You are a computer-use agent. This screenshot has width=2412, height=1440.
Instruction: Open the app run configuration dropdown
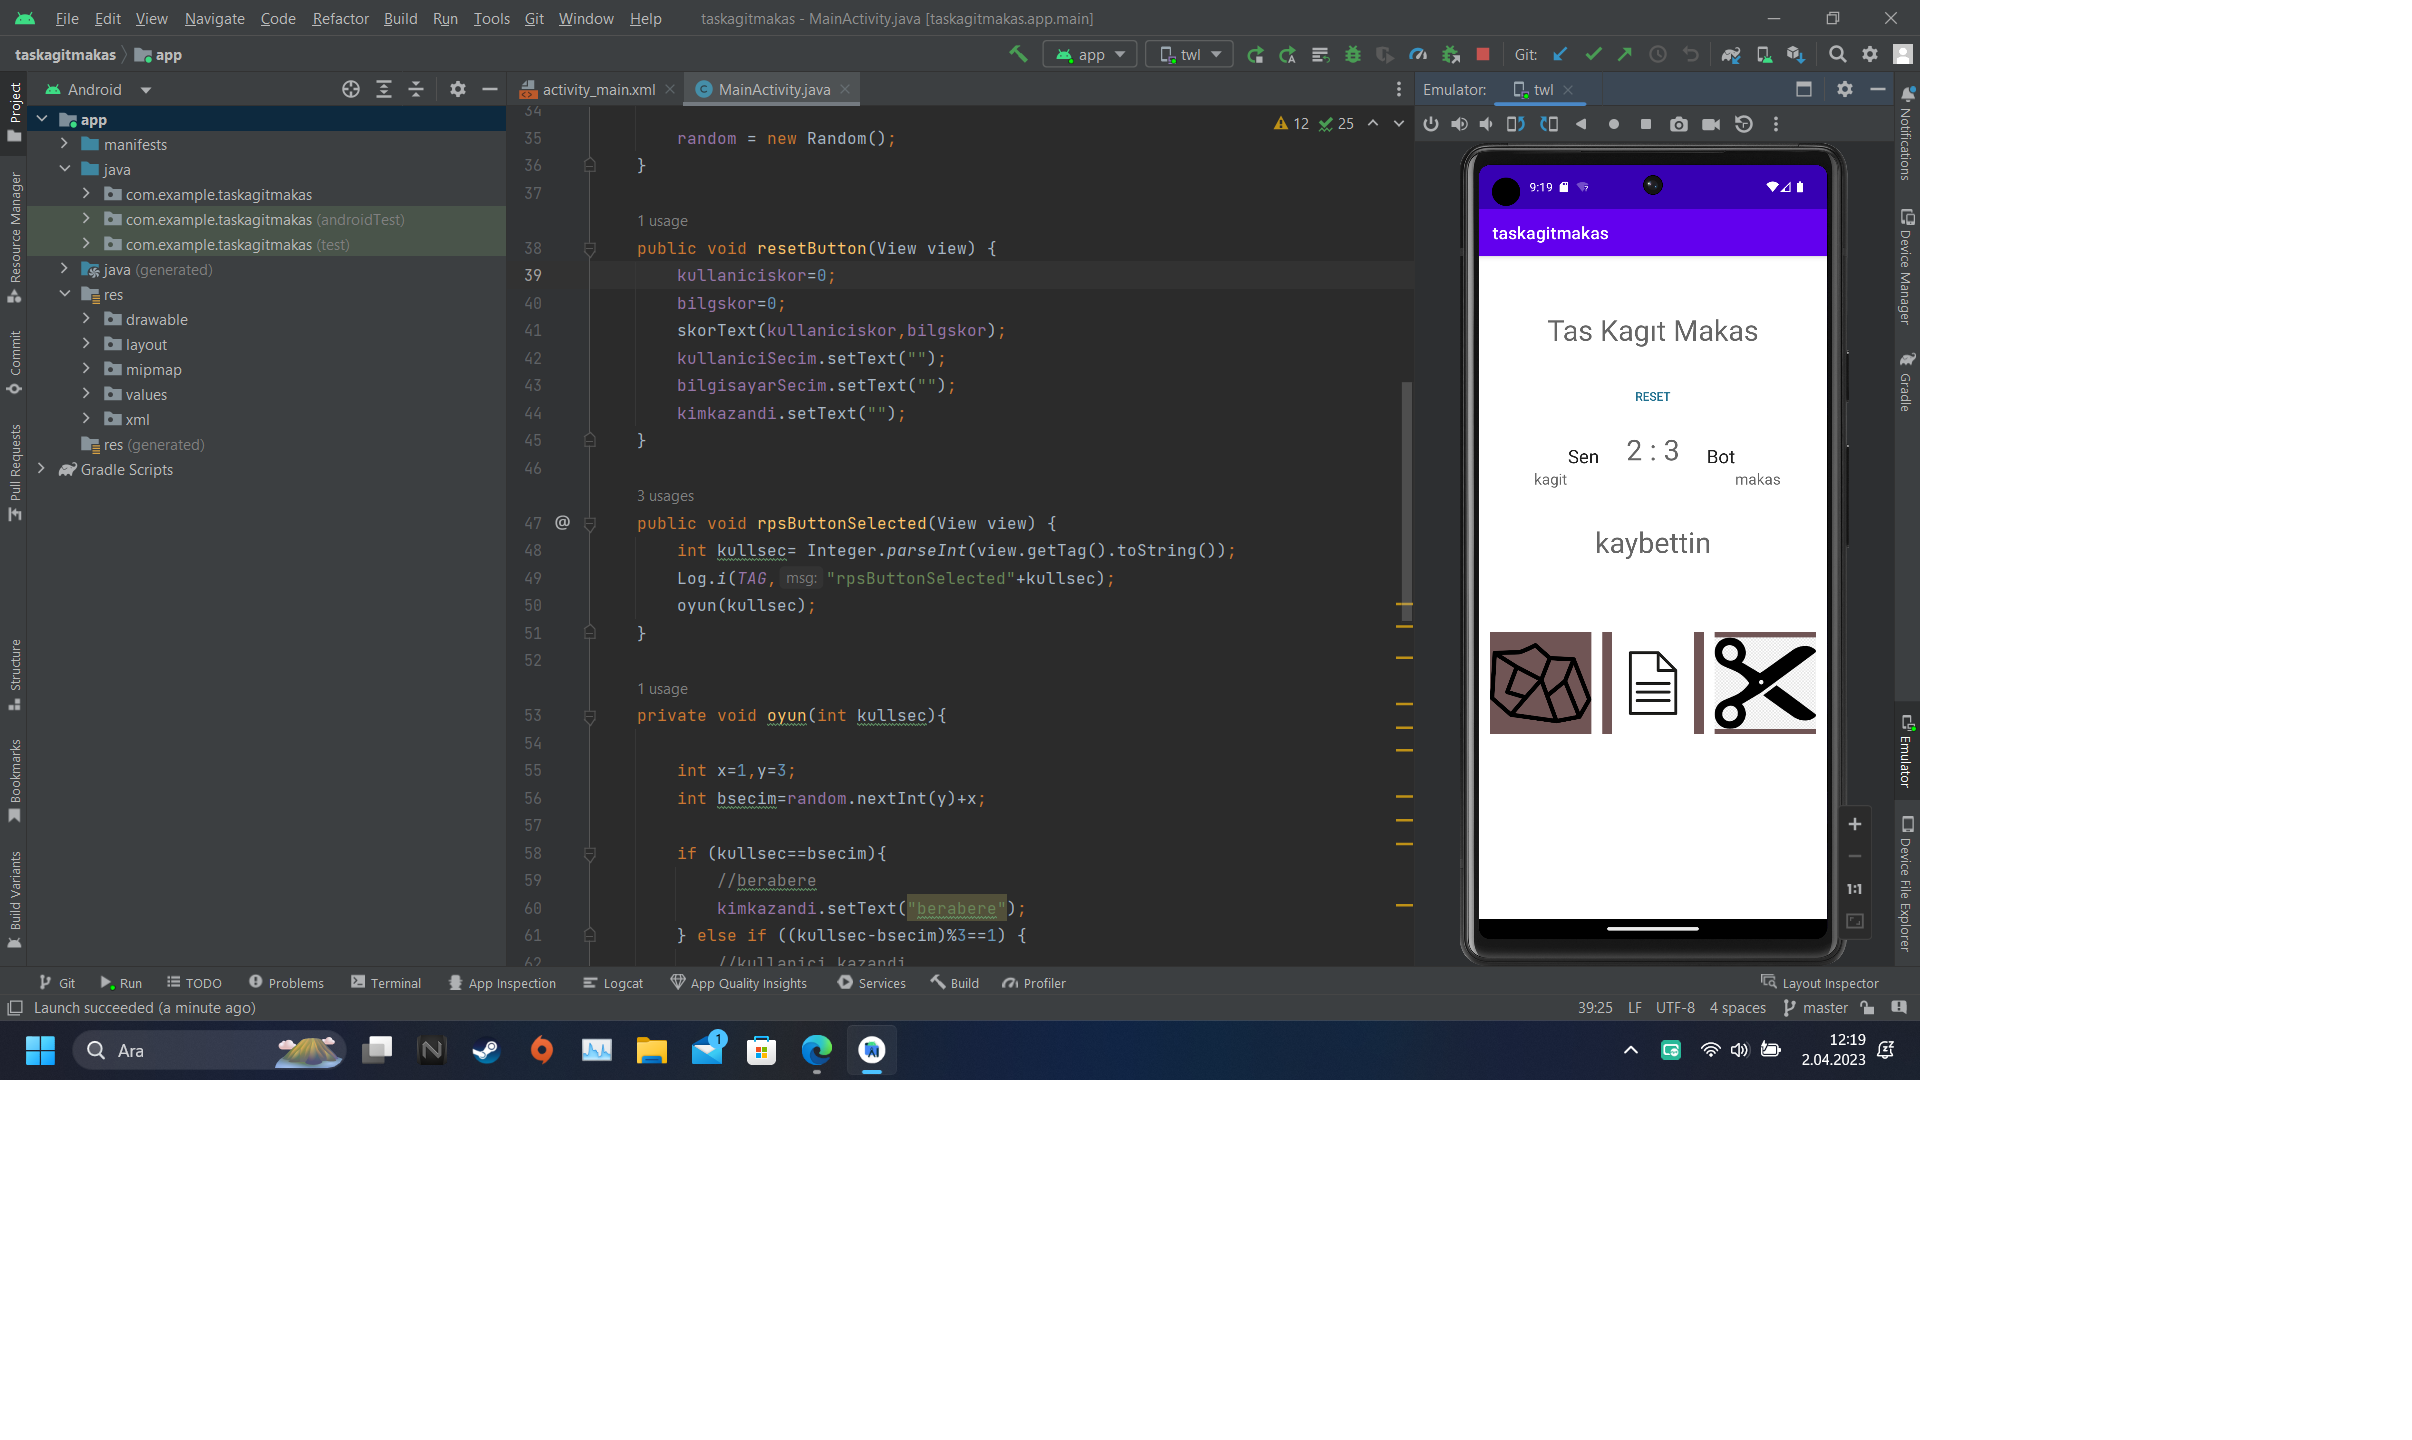[x=1089, y=54]
